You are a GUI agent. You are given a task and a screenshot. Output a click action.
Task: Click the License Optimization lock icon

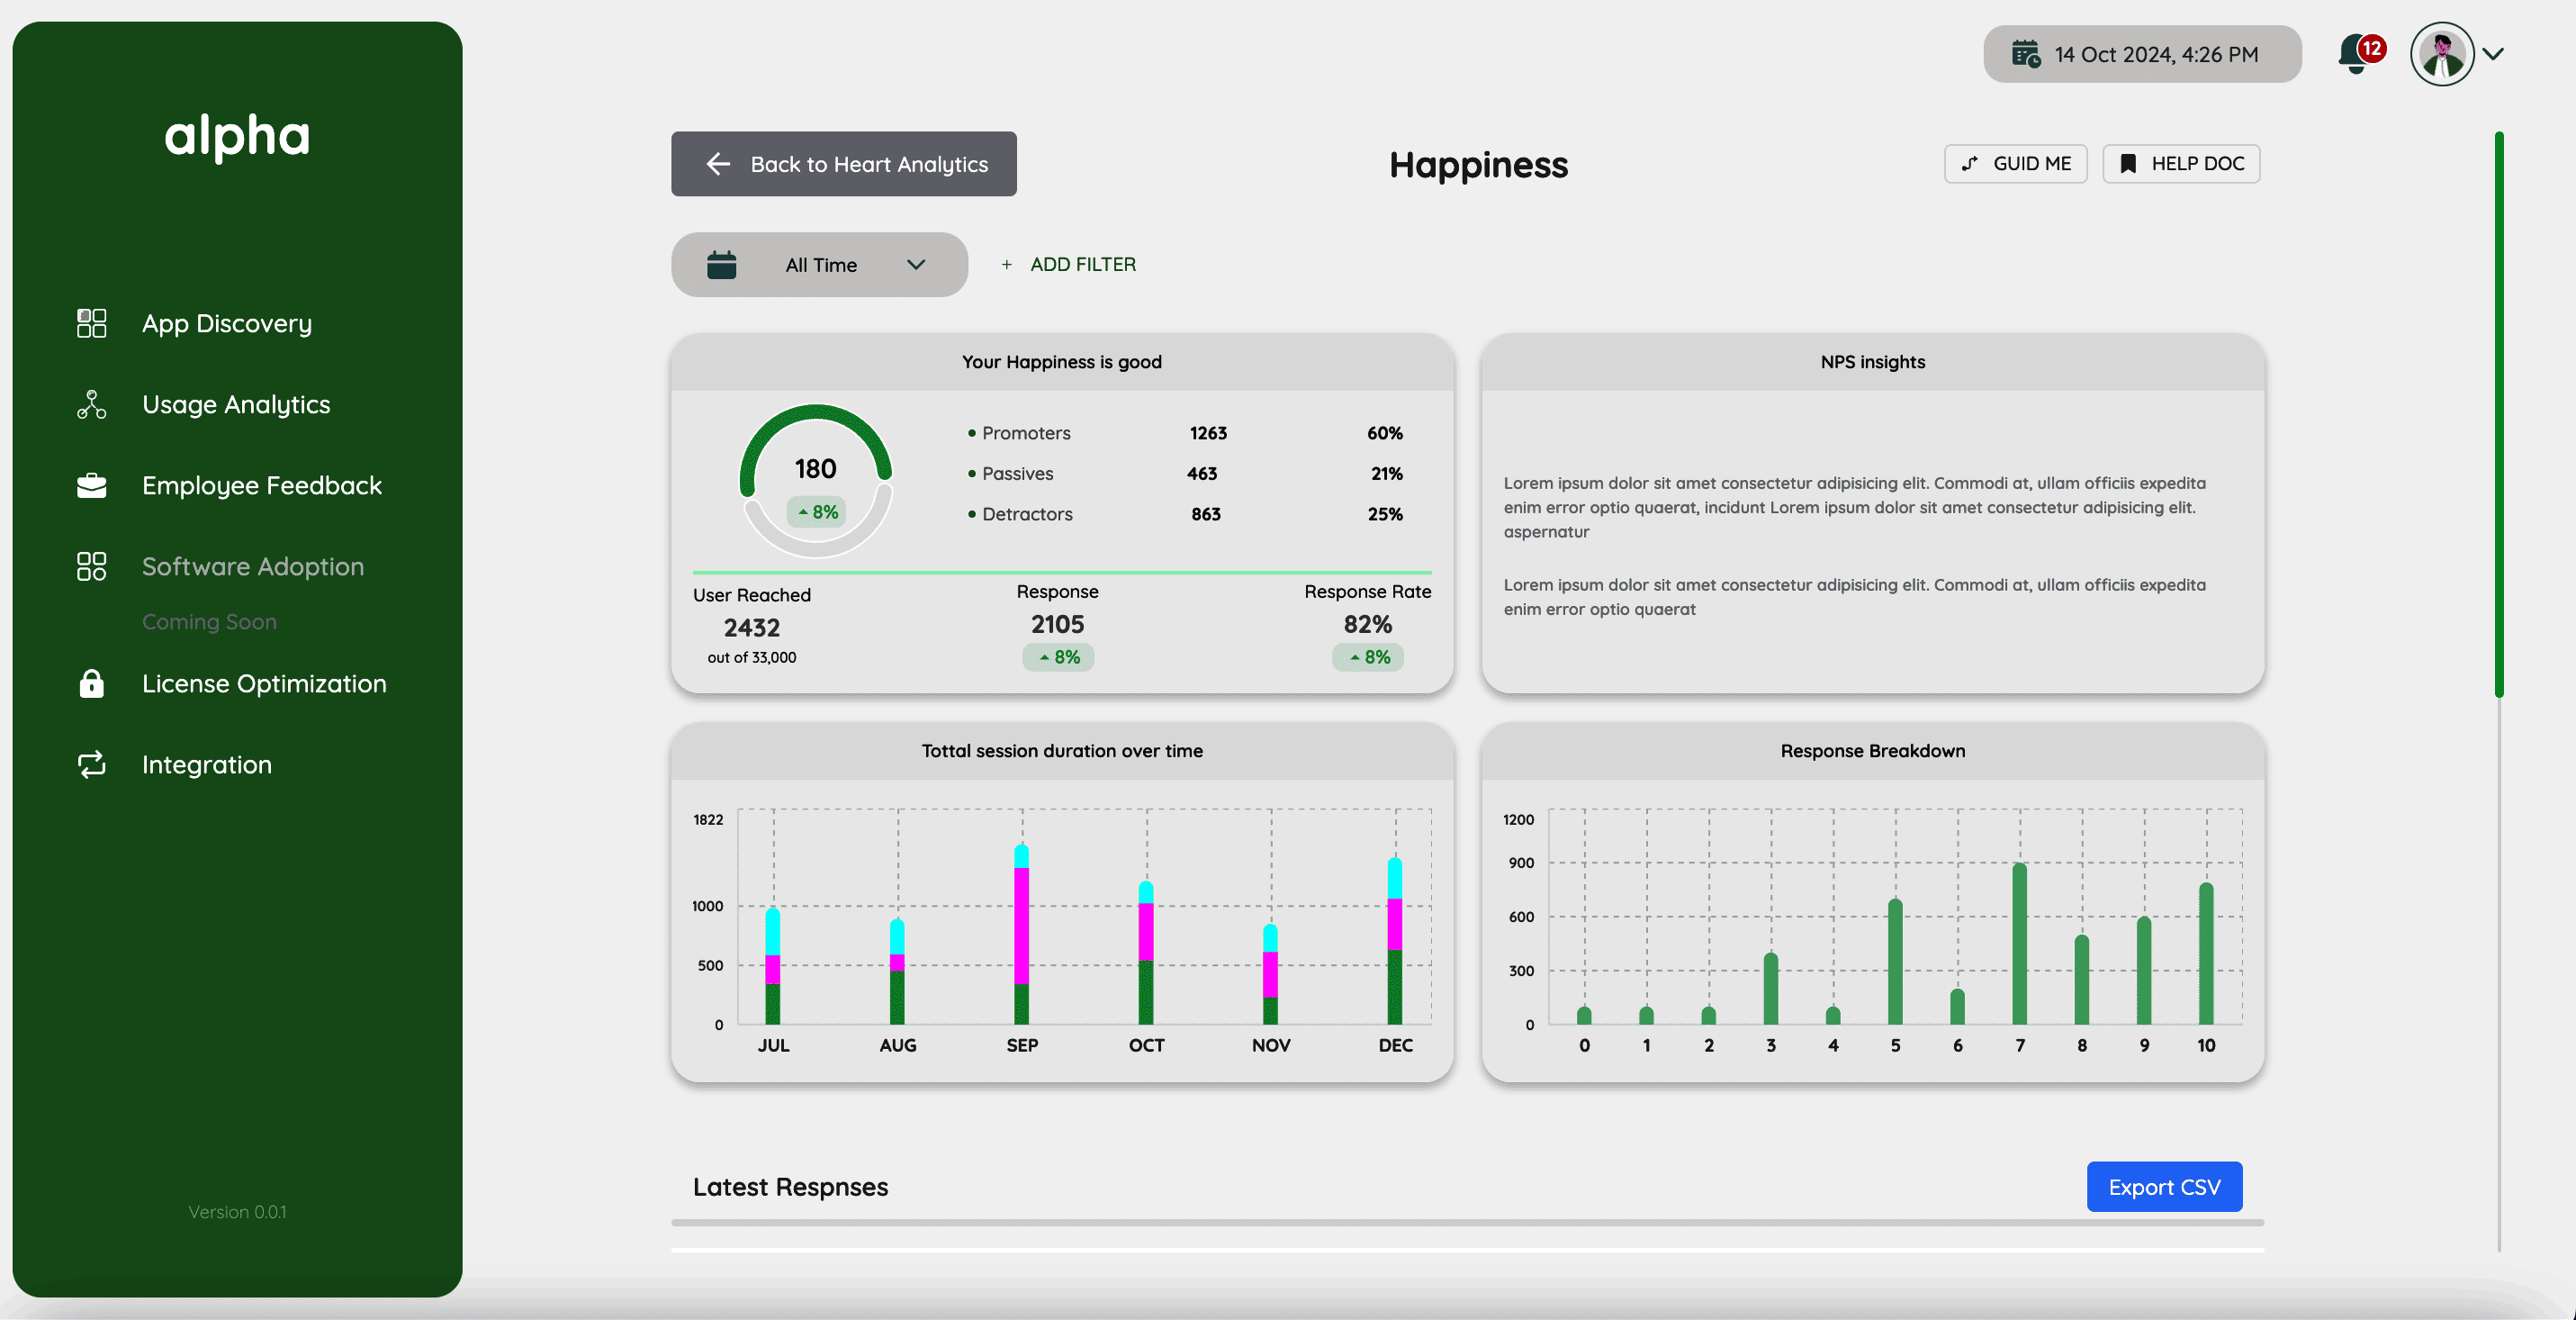click(x=91, y=684)
